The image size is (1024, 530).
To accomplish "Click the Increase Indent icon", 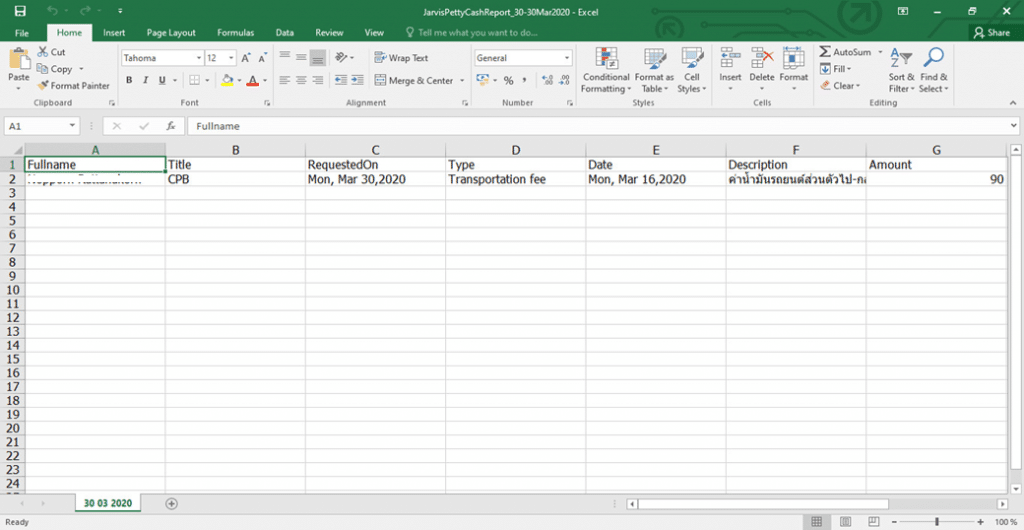I will pos(357,80).
